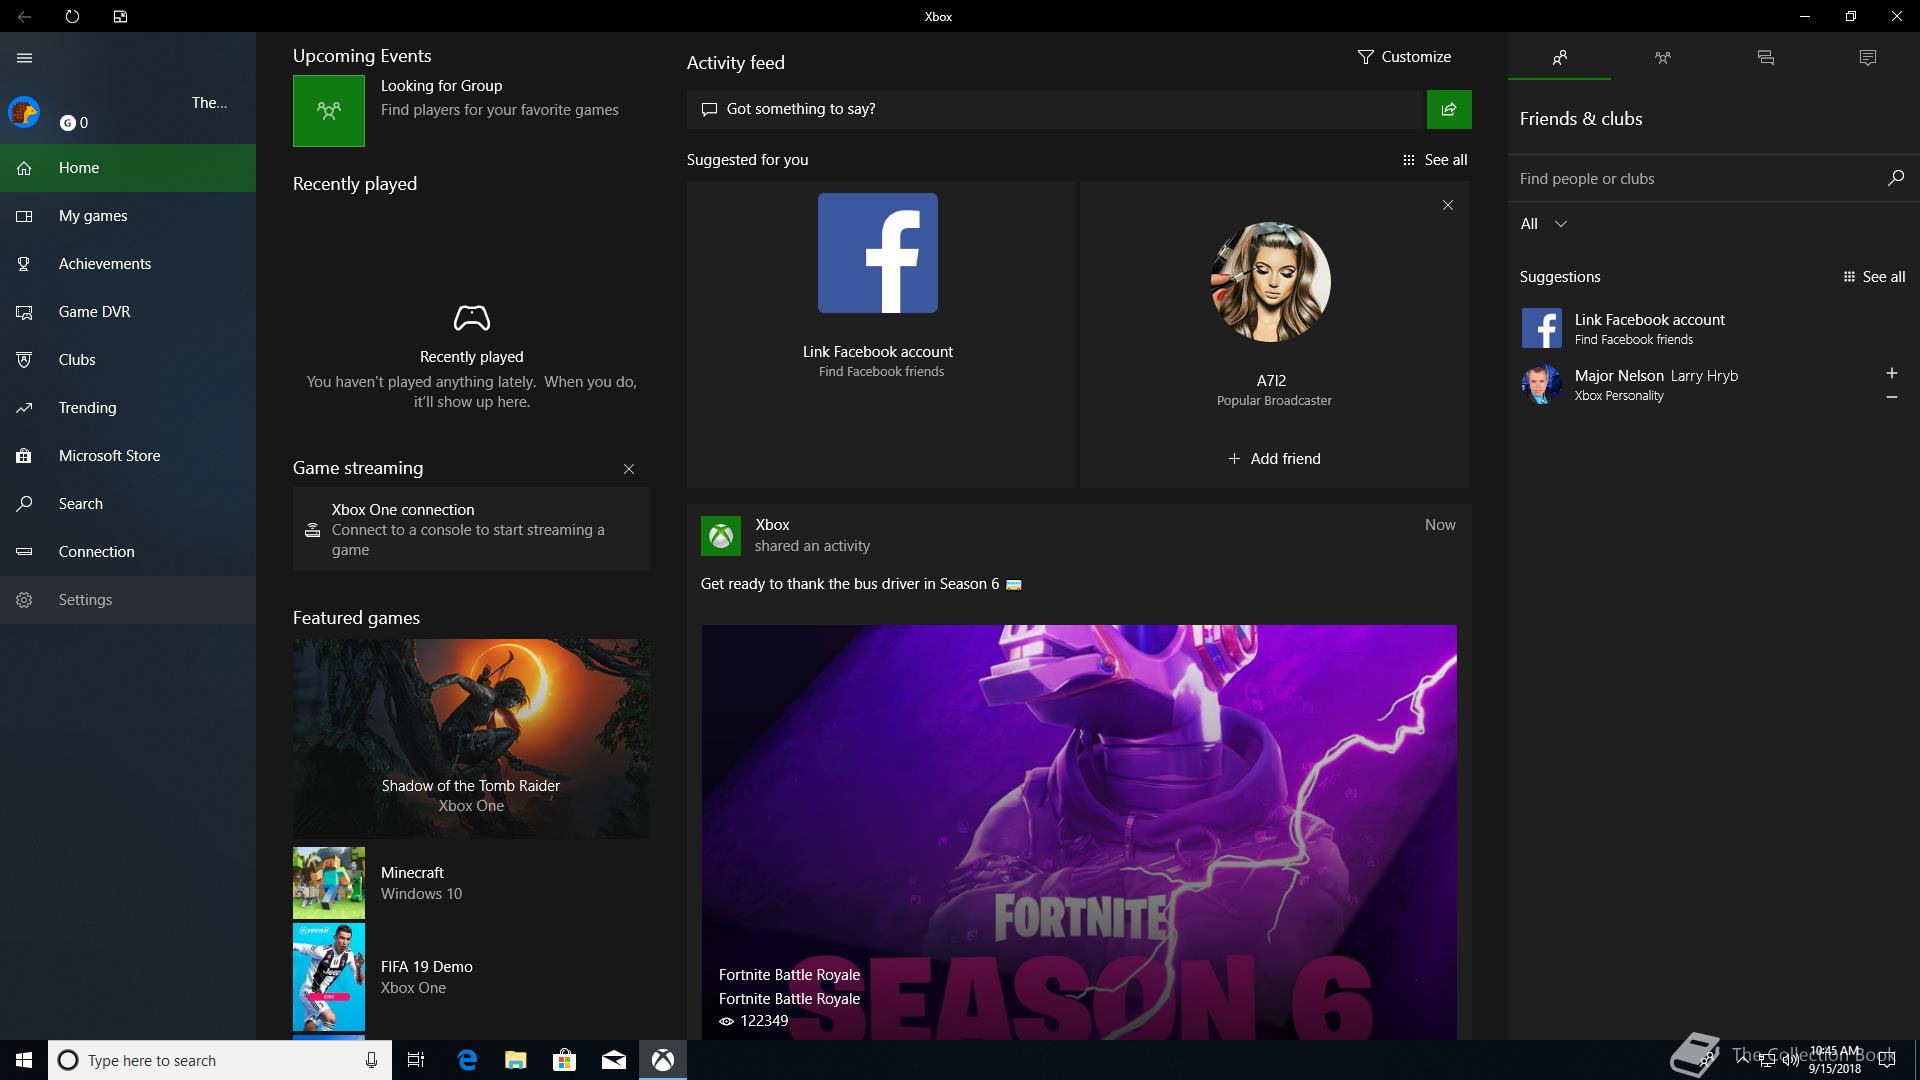This screenshot has height=1080, width=1920.
Task: Click the refresh icon in title bar
Action: pos(72,16)
